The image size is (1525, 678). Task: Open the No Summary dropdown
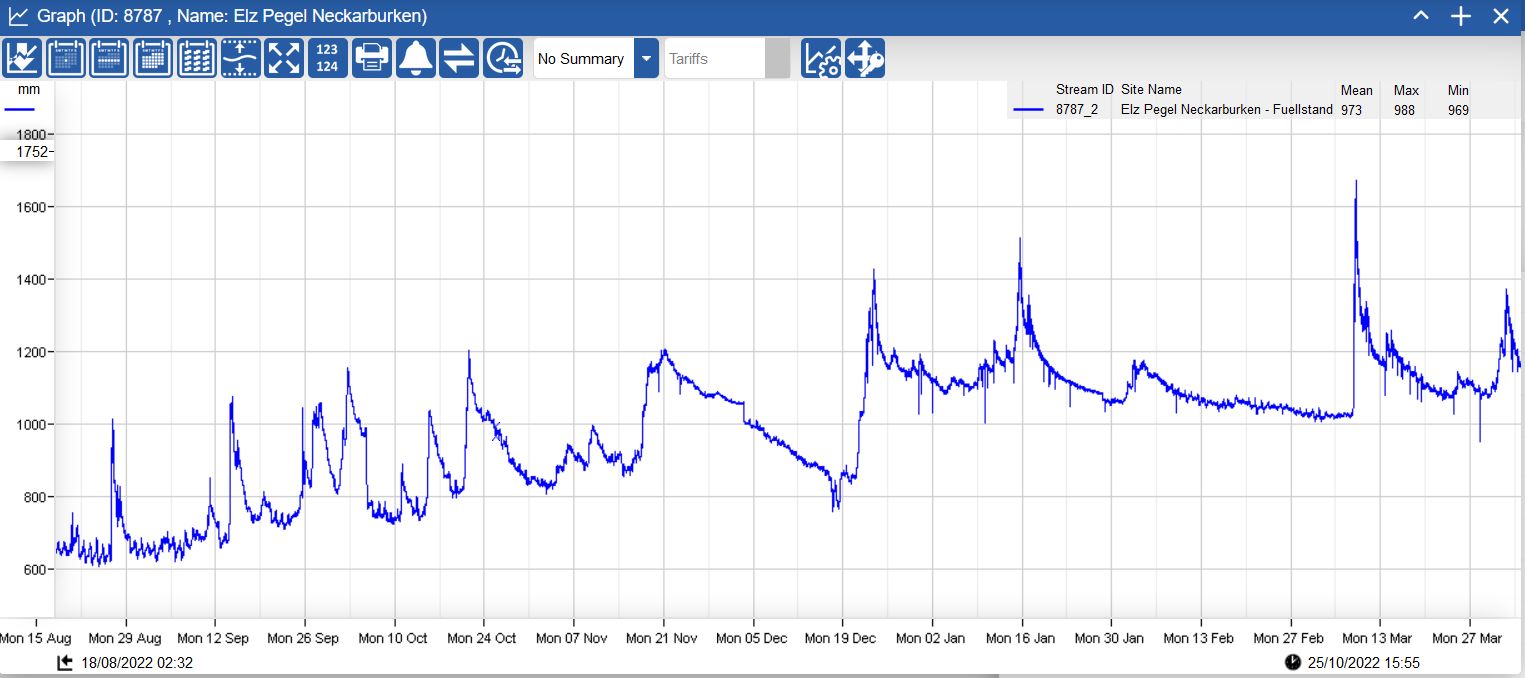647,58
